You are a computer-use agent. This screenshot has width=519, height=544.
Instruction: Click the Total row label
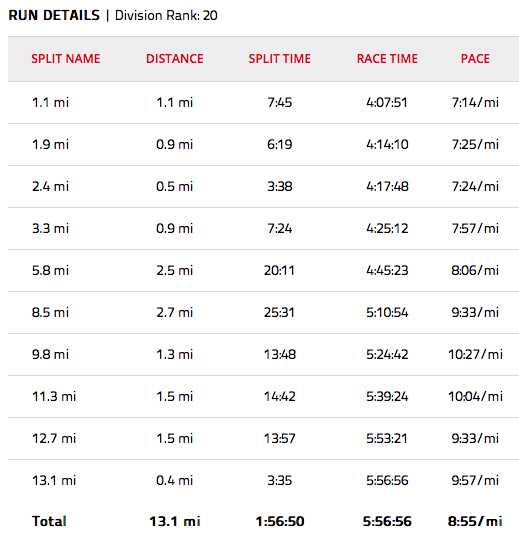click(x=49, y=521)
